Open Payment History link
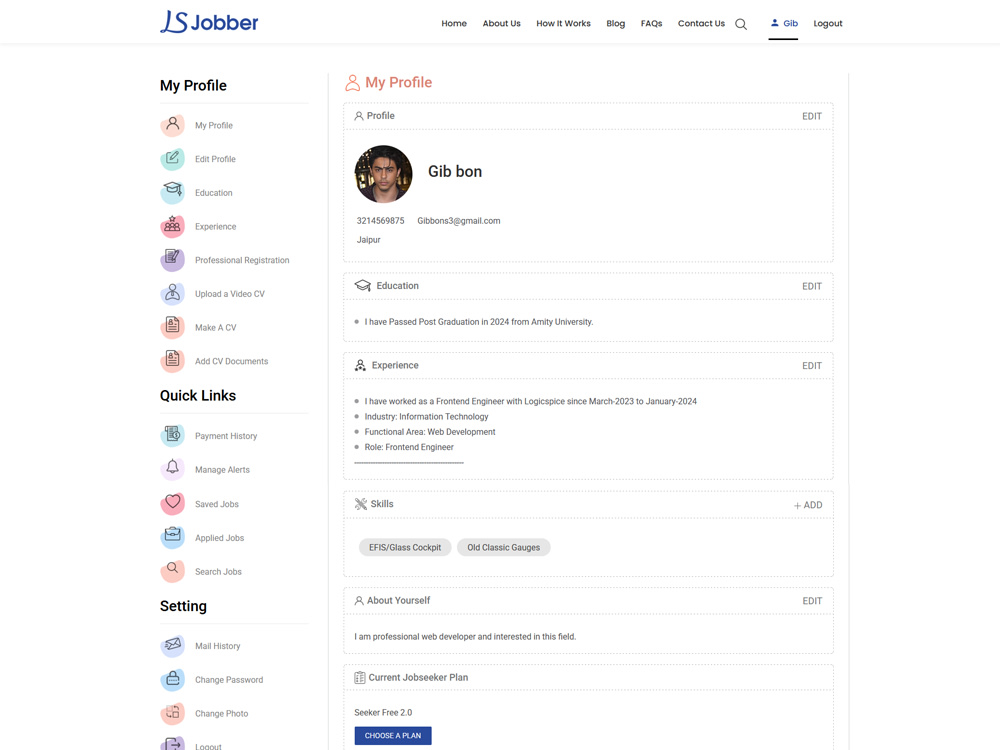 tap(226, 436)
